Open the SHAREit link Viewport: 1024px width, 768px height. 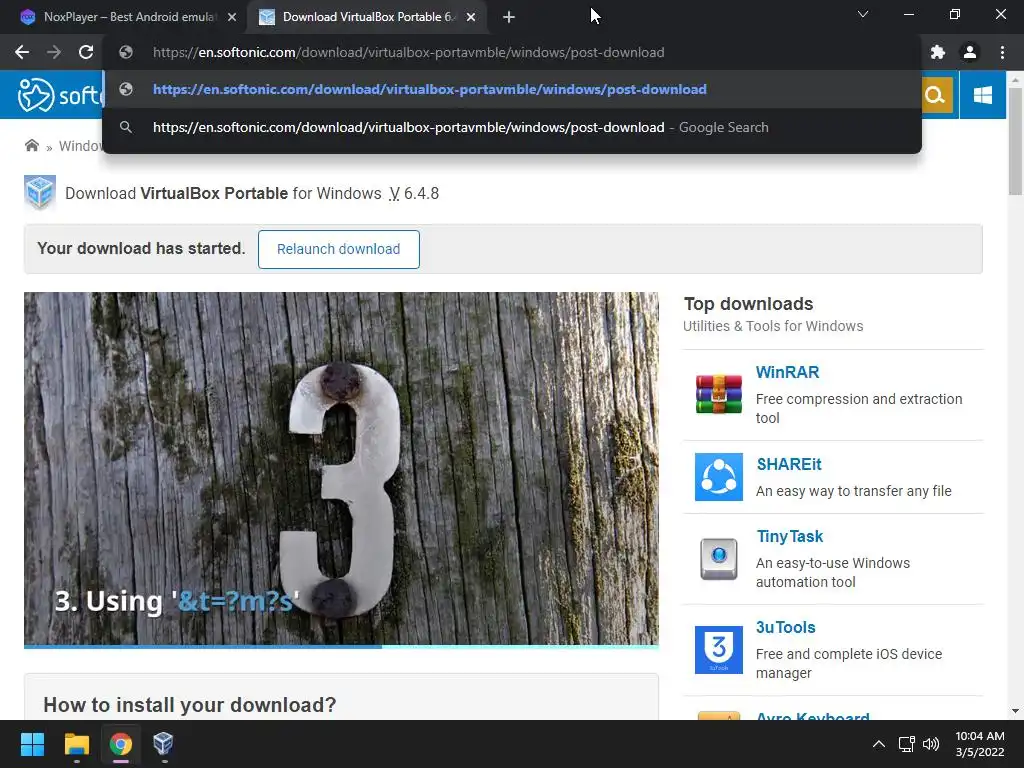(789, 464)
